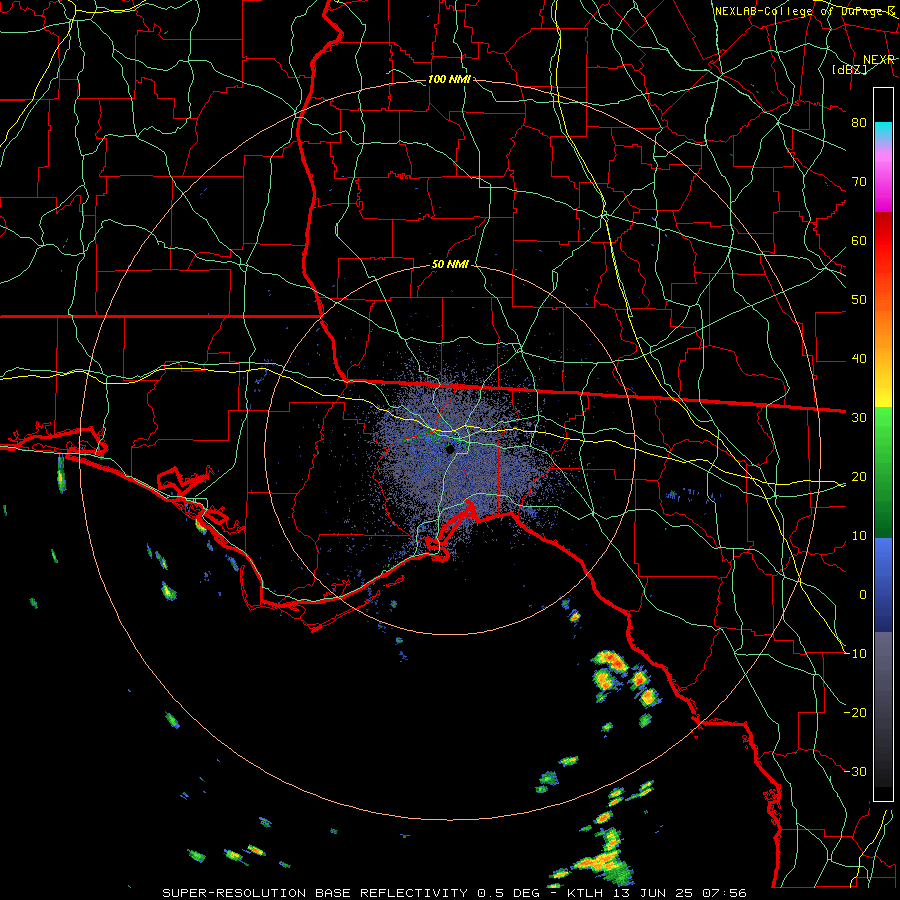Screen dimensions: 900x900
Task: Click the '50 NMI' range ring label
Action: [450, 265]
